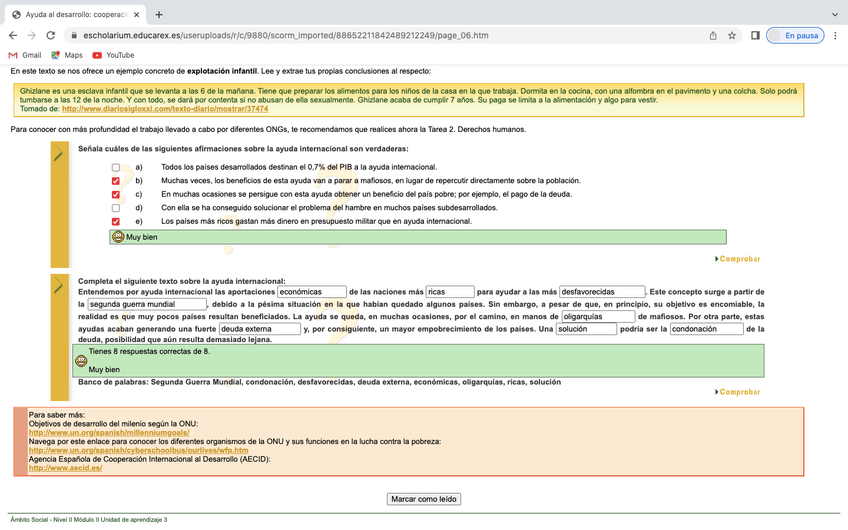Check option a) about 0,7% del PIB
The height and width of the screenshot is (530, 848).
(116, 167)
